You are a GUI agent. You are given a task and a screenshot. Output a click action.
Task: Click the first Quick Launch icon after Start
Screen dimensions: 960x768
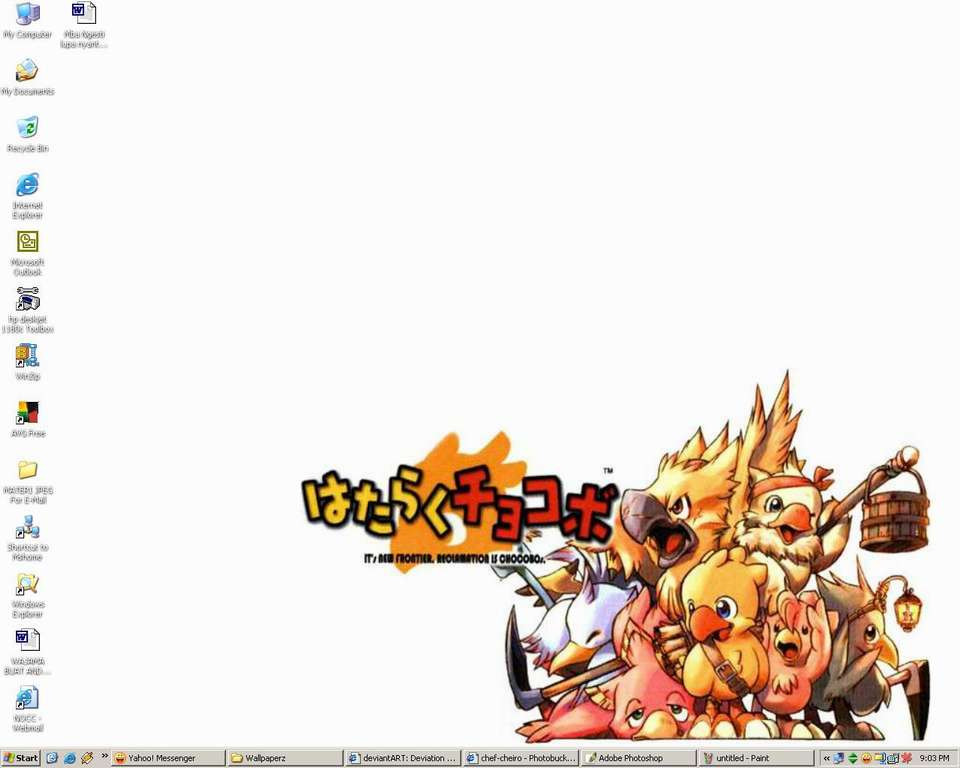pos(52,758)
